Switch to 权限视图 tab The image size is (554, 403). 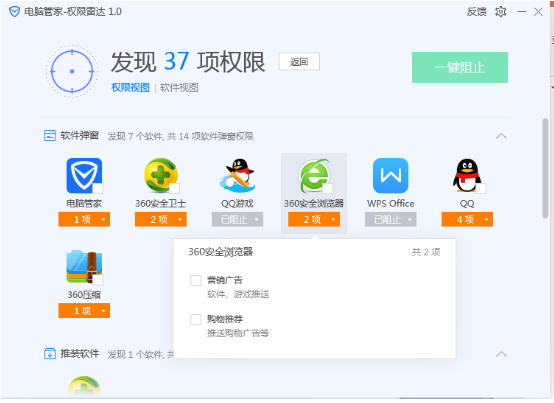(130, 88)
